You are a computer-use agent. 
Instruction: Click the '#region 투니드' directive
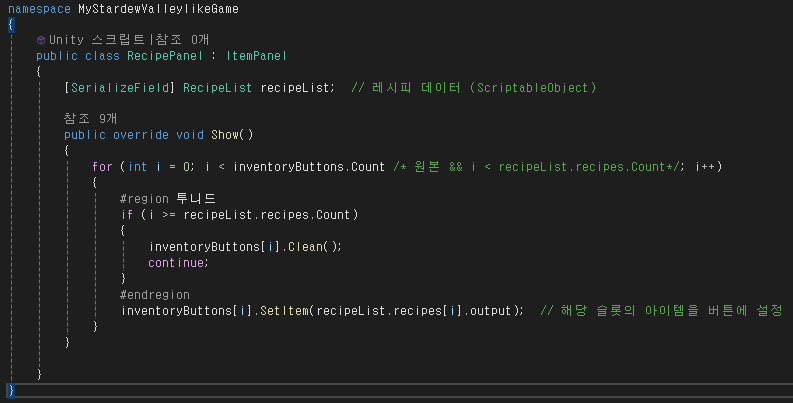tap(168, 198)
